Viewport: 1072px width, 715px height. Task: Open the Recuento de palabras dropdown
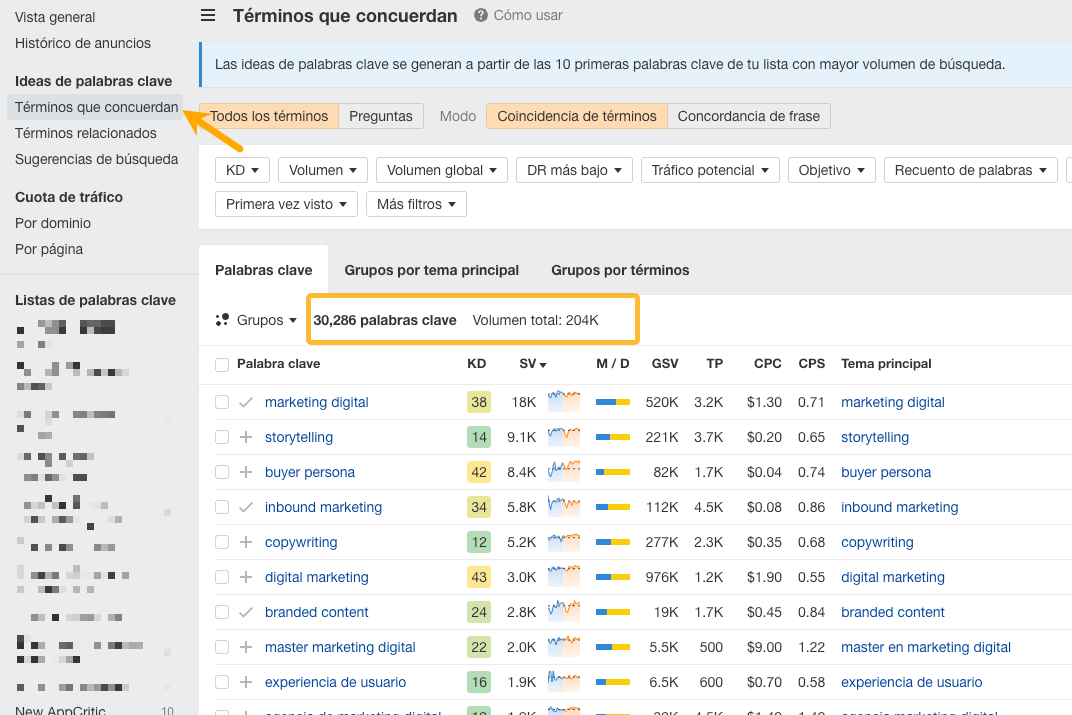pos(970,169)
